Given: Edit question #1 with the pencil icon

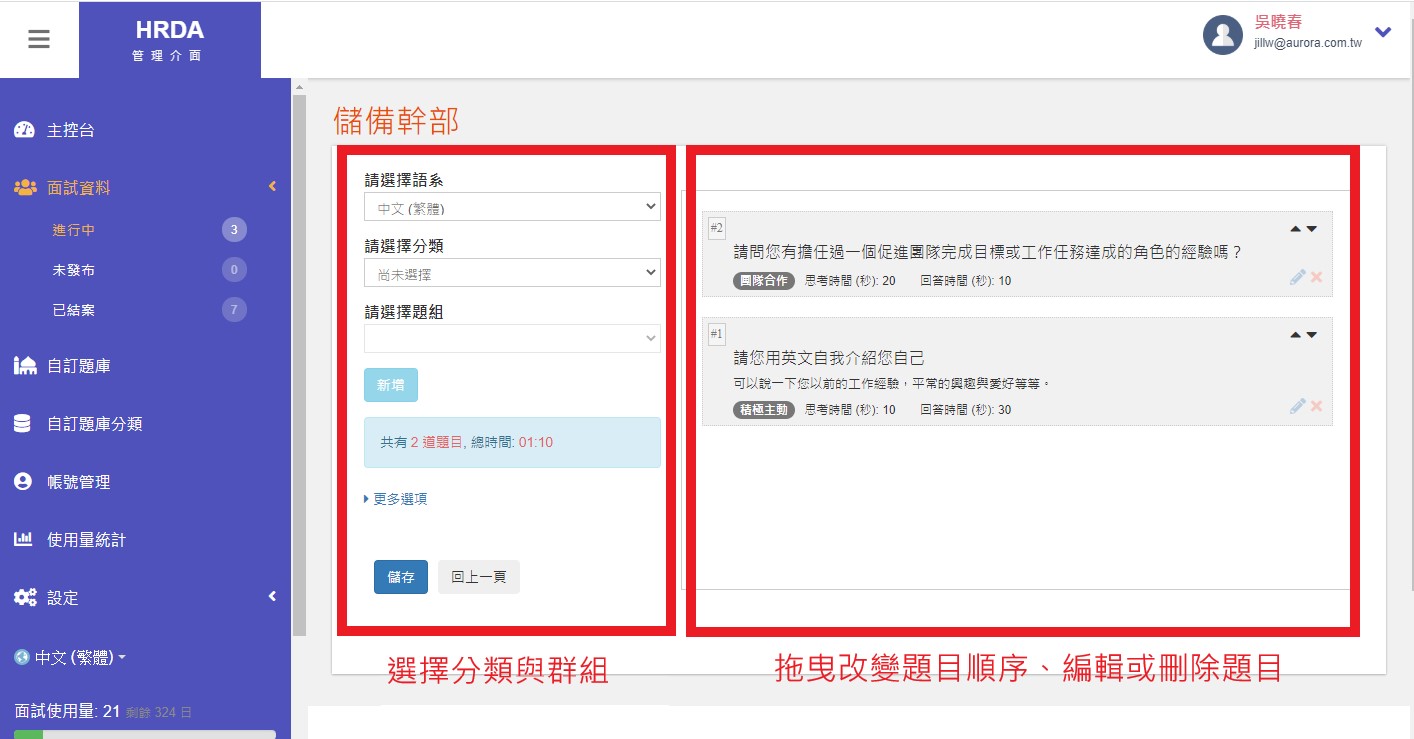Looking at the screenshot, I should [x=1298, y=406].
